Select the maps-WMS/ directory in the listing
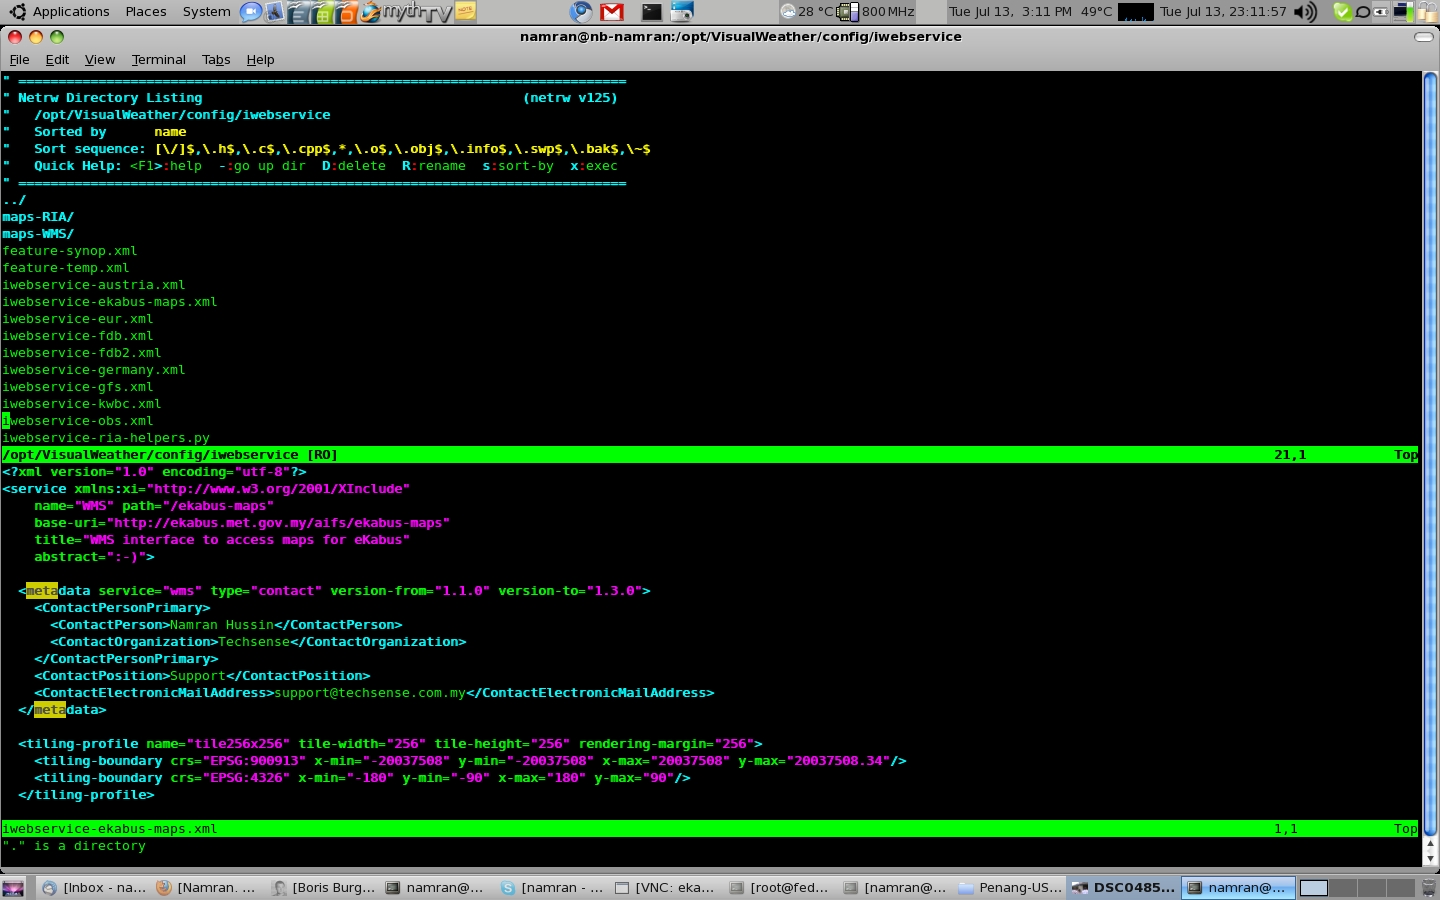1440x900 pixels. 38,234
